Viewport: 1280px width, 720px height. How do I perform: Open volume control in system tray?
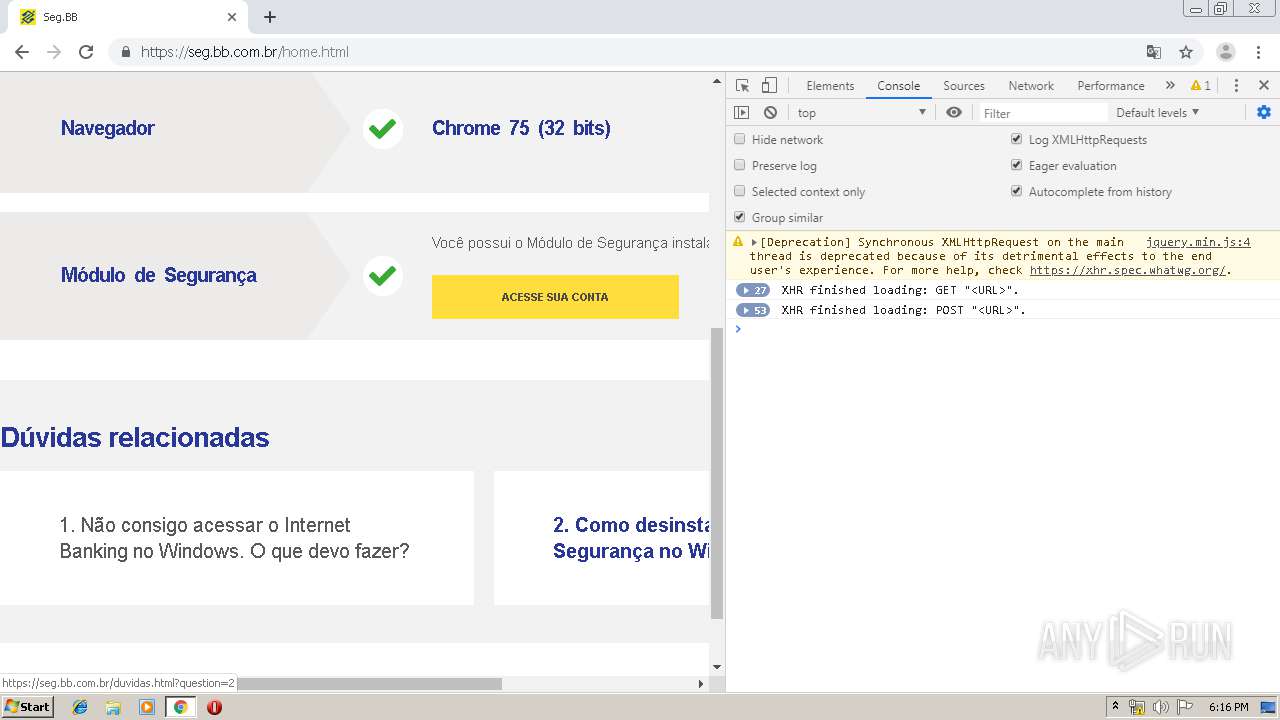1161,707
